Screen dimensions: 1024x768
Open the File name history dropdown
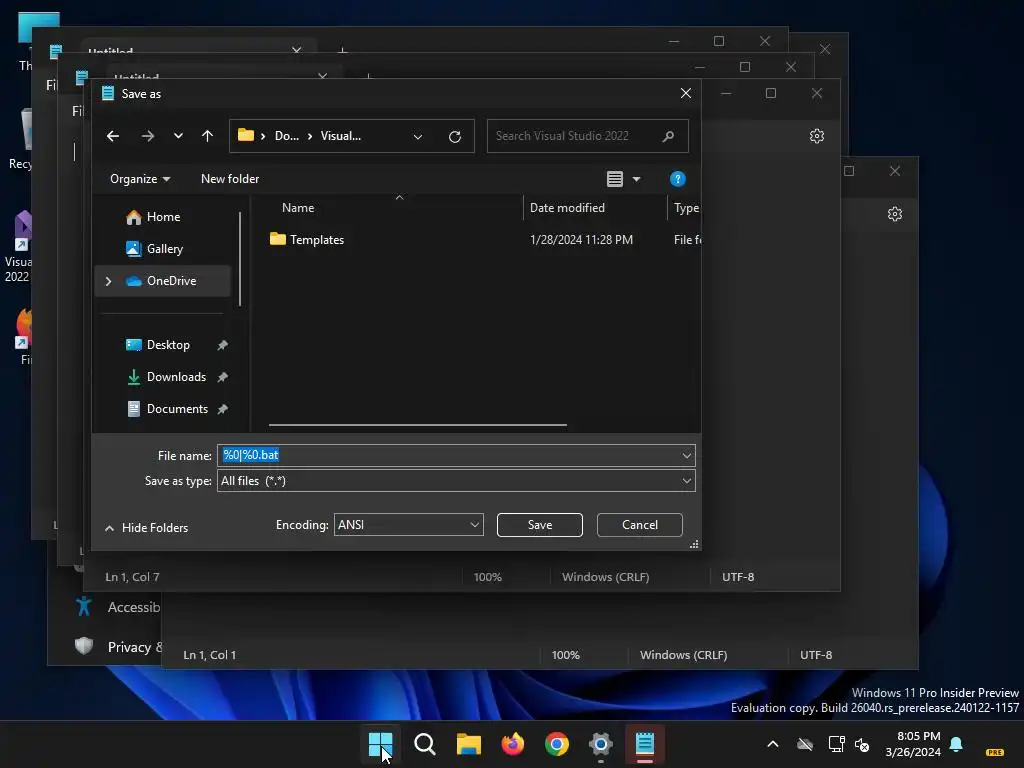click(x=686, y=455)
